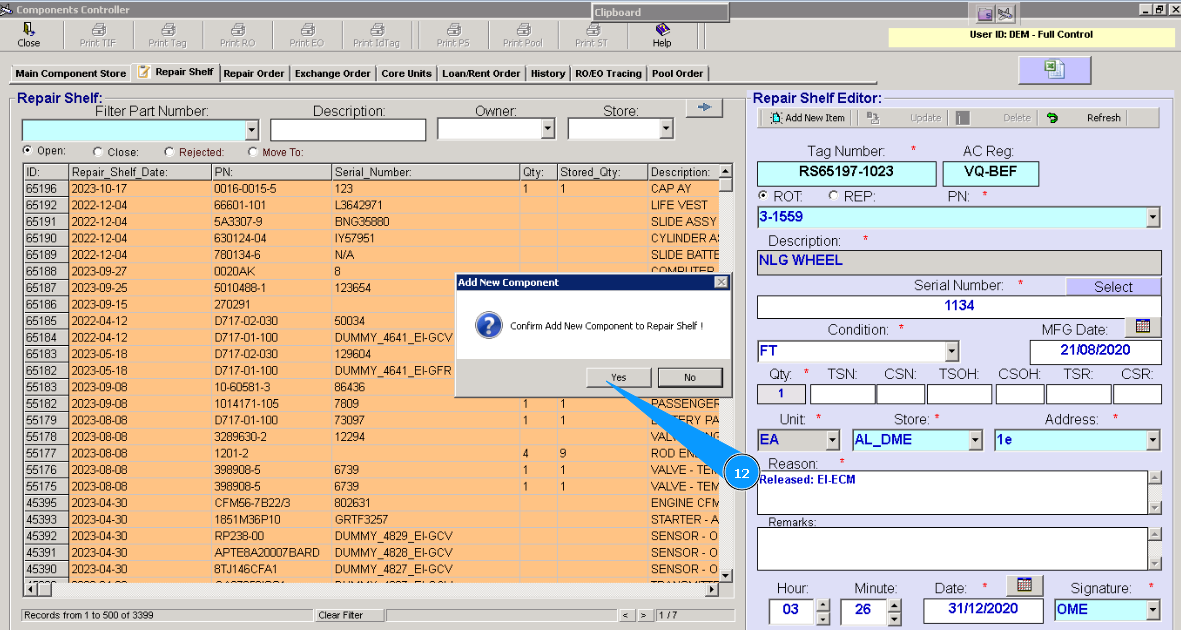Expand the Condition dropdown
Screen dimensions: 1181x633
(951, 352)
